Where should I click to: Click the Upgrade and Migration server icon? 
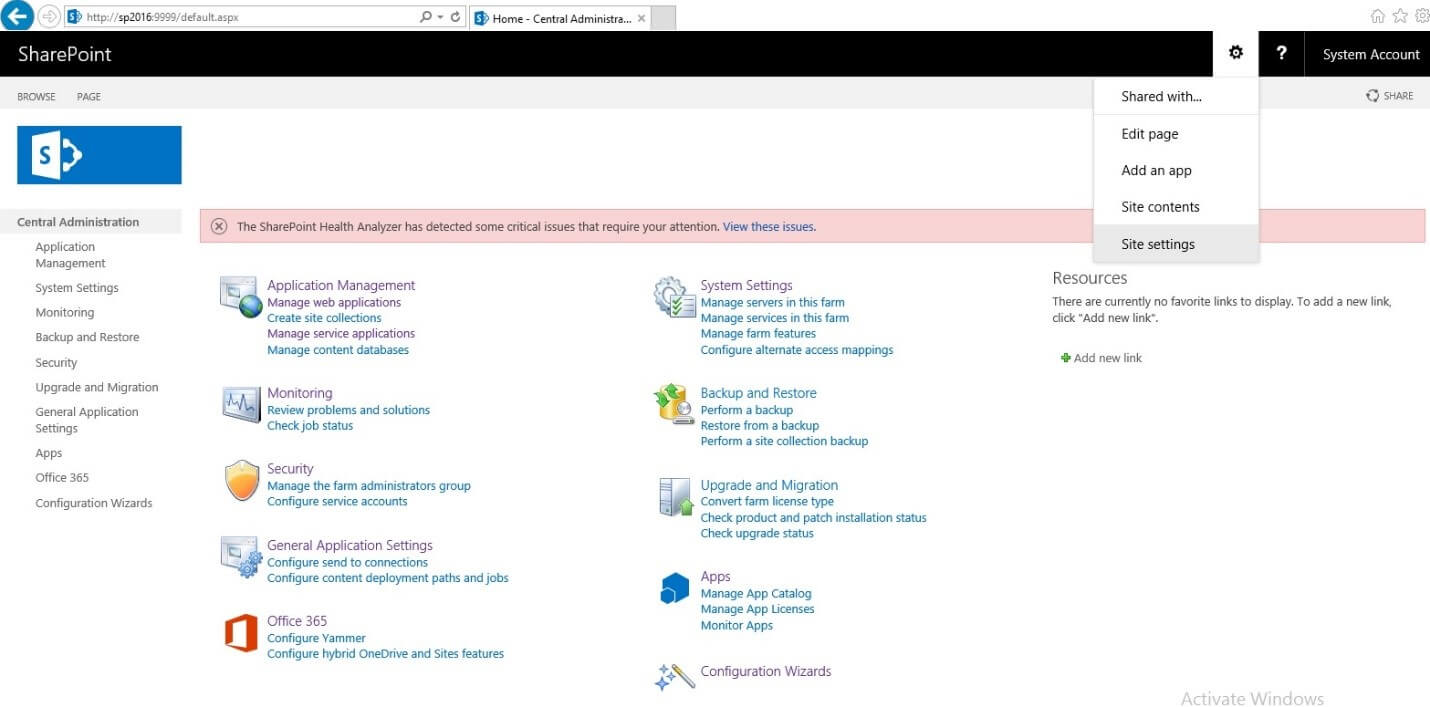tap(676, 497)
